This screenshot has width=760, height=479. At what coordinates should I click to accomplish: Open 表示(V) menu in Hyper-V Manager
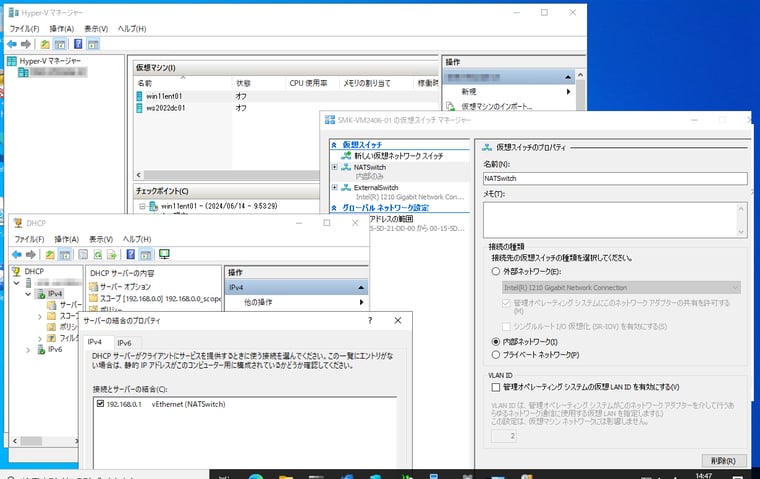[x=95, y=29]
